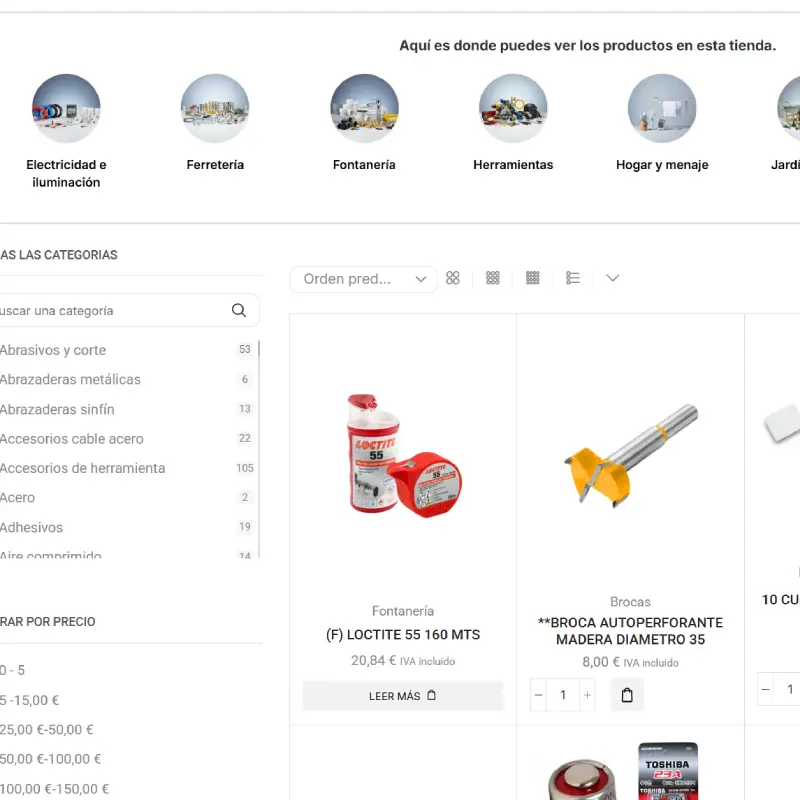Image resolution: width=800 pixels, height=800 pixels.
Task: Open the Herramientas category circle image
Action: point(513,108)
